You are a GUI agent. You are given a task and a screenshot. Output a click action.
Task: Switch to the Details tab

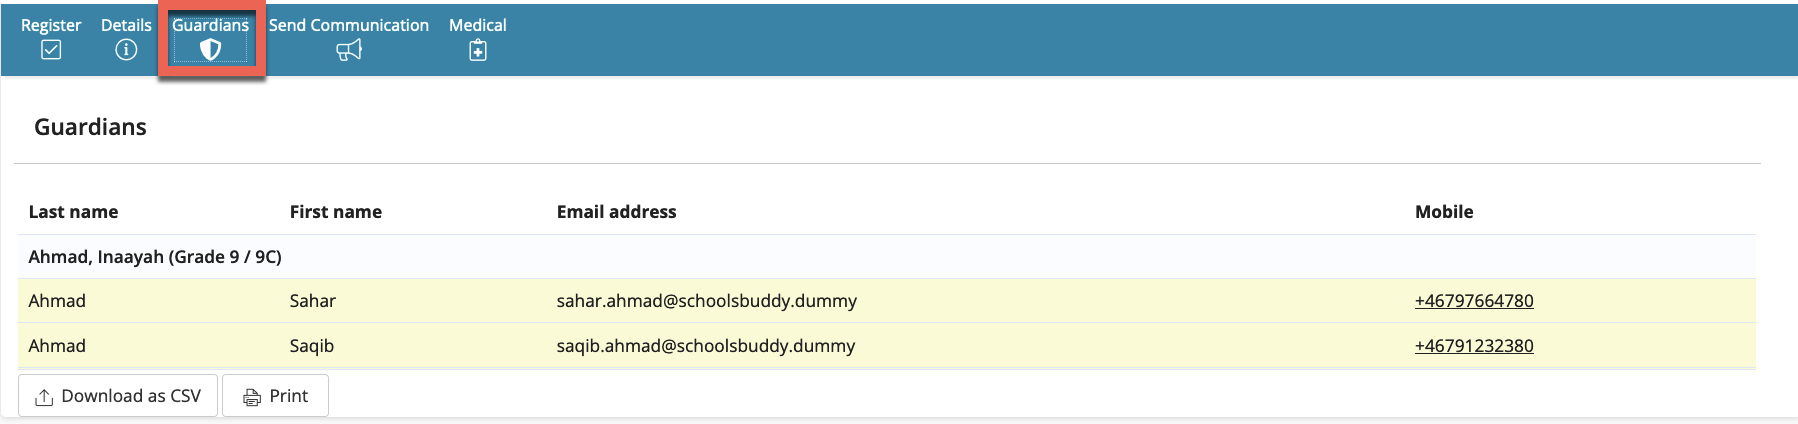point(126,25)
